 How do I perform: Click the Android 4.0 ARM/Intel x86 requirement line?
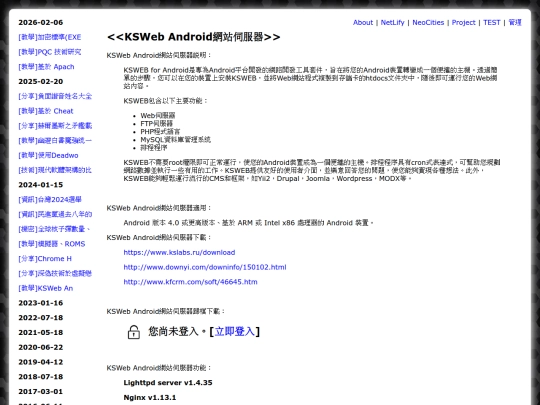click(x=248, y=223)
